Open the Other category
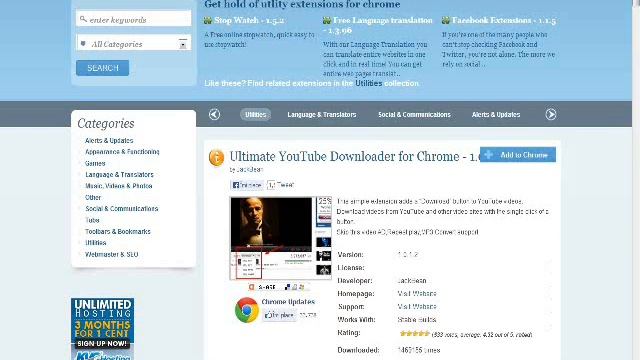The height and width of the screenshot is (360, 640). pos(93,198)
